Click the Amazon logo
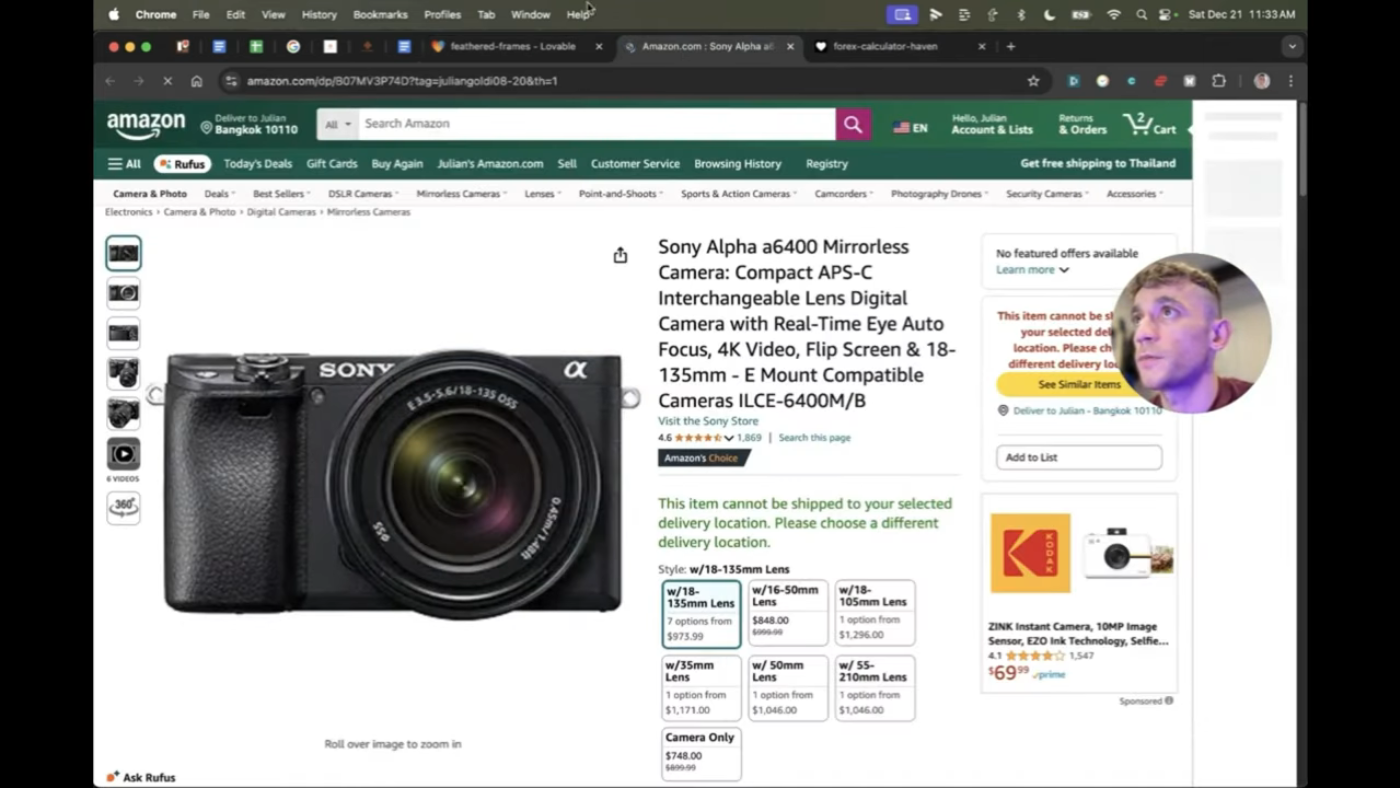The image size is (1400, 788). [146, 124]
